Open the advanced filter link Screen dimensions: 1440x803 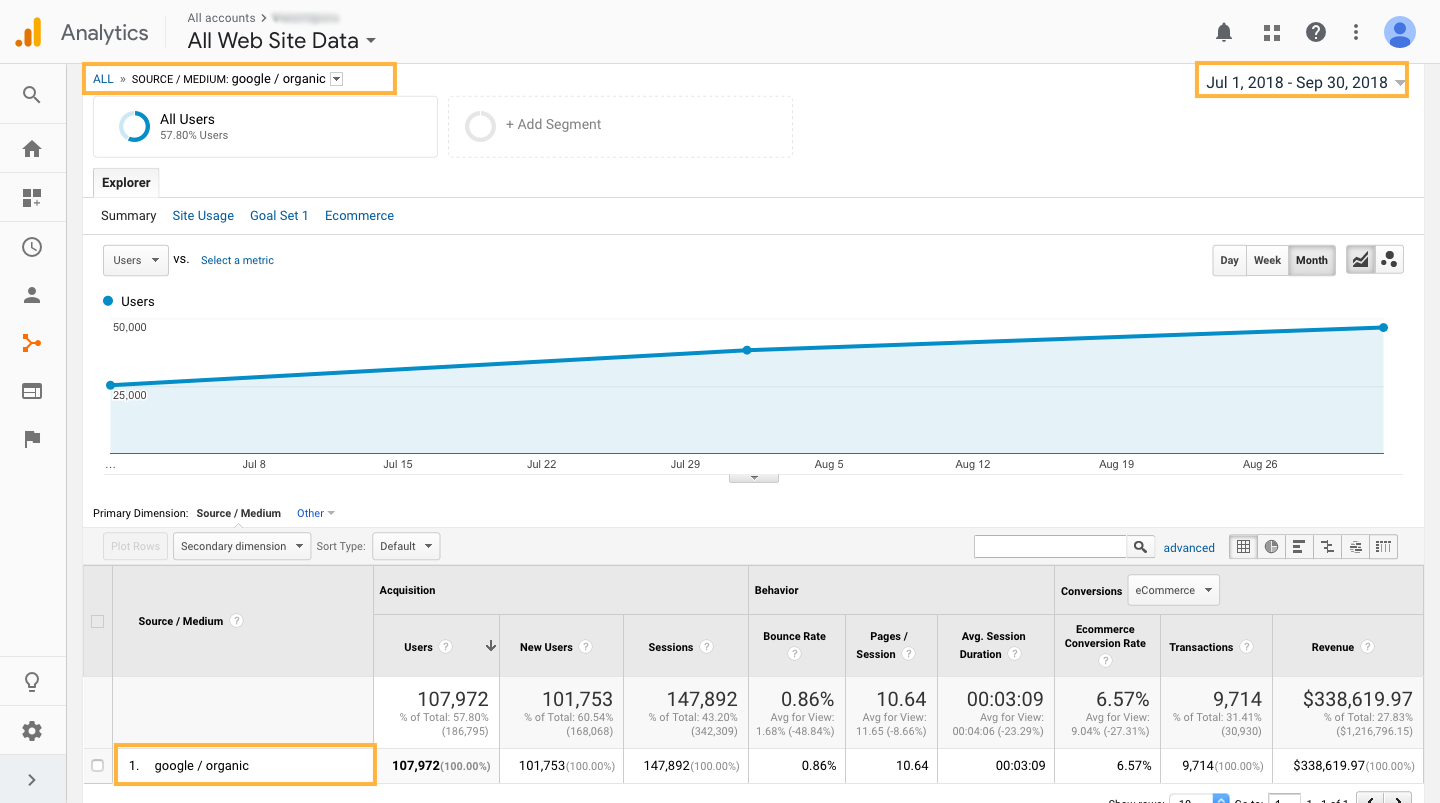(x=1189, y=548)
